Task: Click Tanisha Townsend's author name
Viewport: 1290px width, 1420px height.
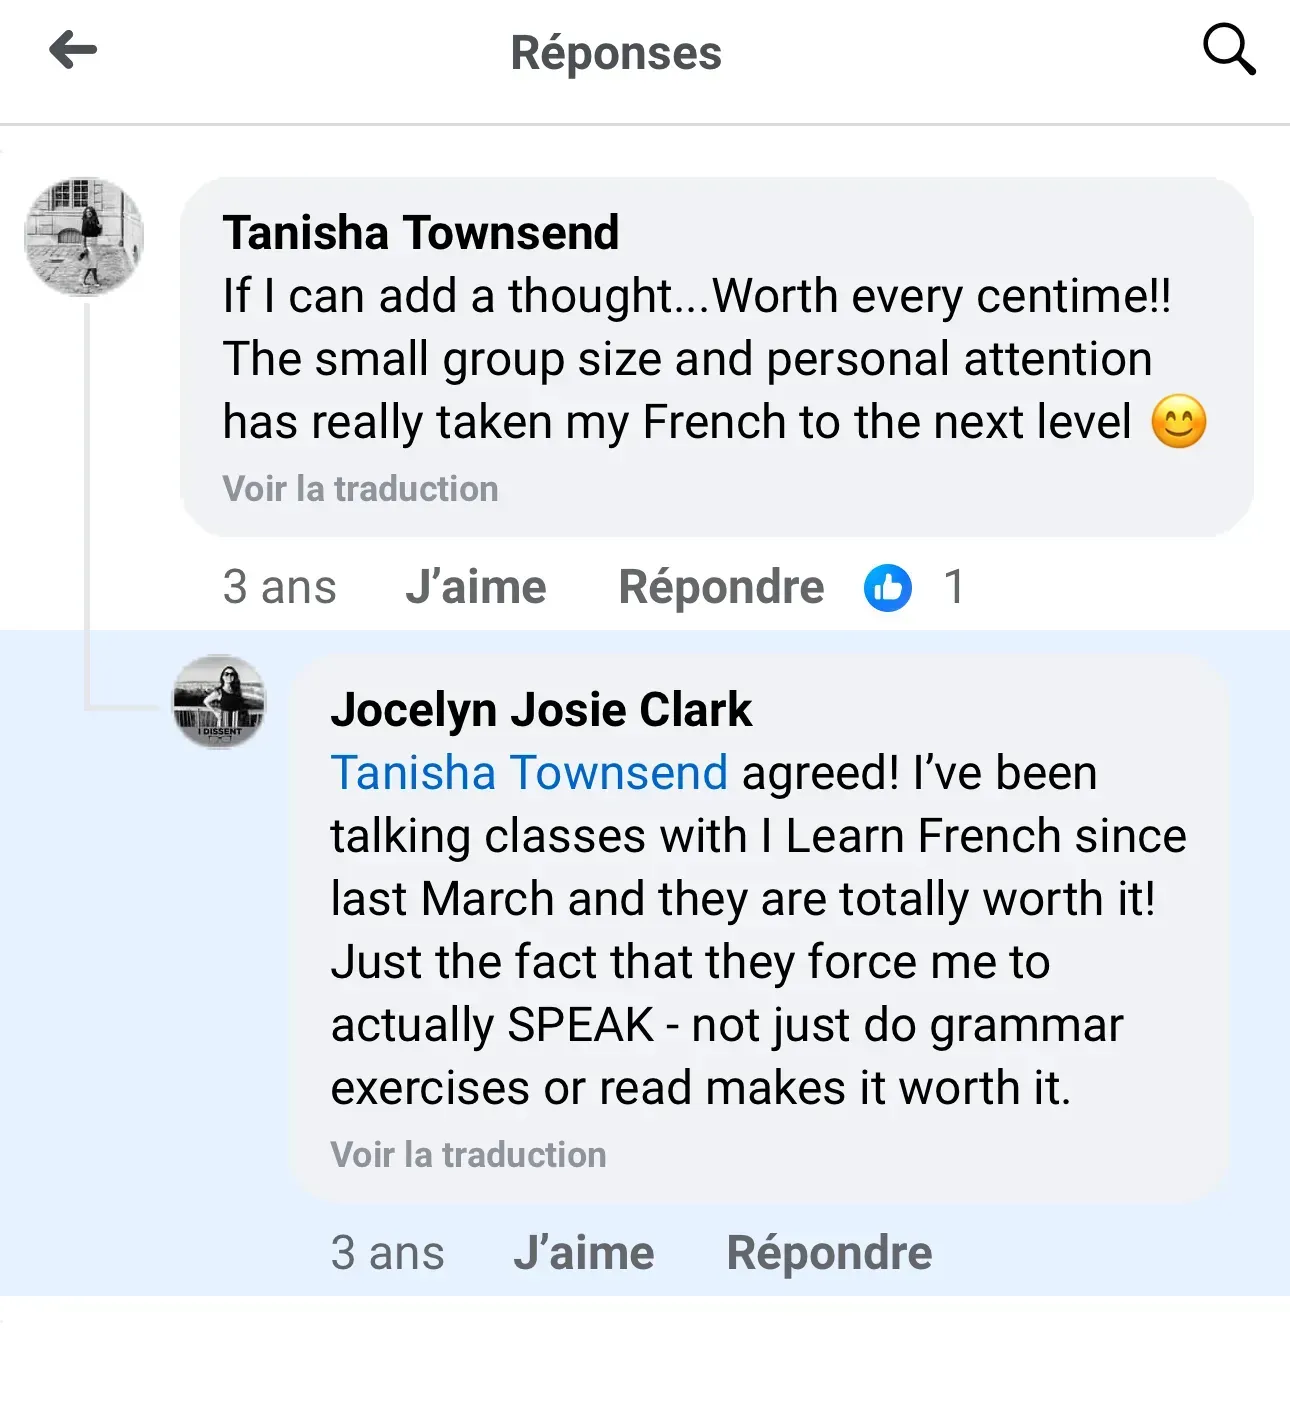Action: click(421, 233)
